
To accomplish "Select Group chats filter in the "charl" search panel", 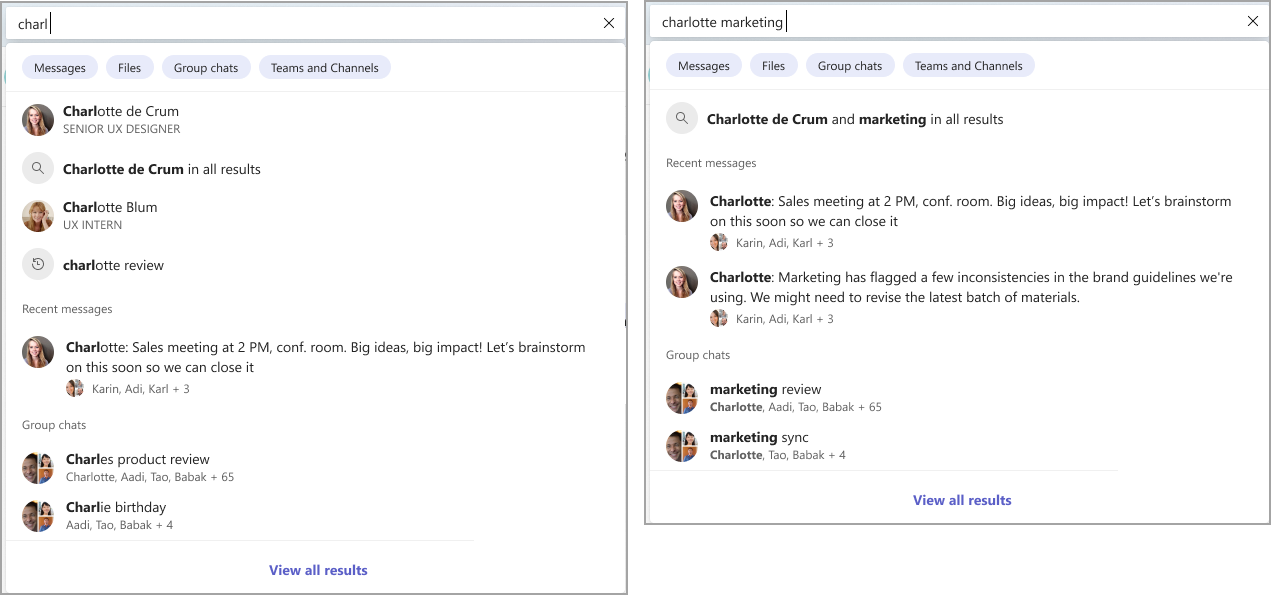I will pyautogui.click(x=206, y=68).
